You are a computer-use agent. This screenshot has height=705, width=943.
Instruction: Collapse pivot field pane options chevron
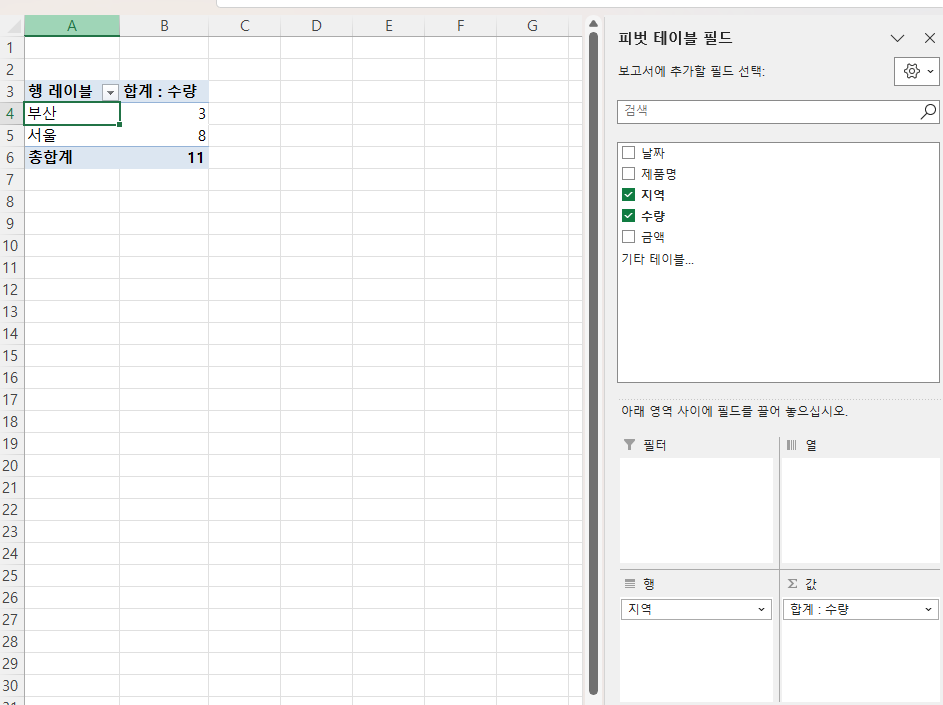click(897, 38)
